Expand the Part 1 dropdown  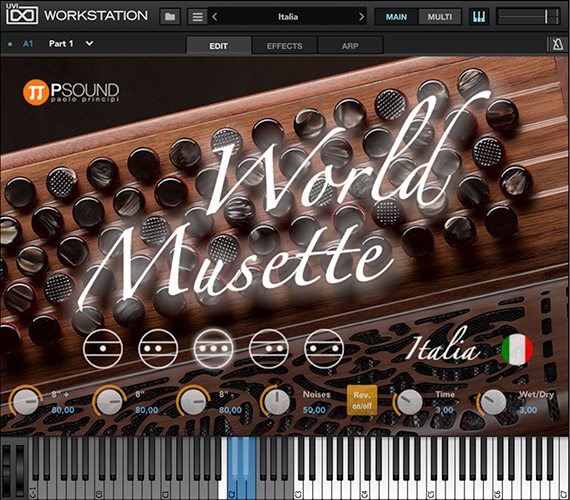89,44
